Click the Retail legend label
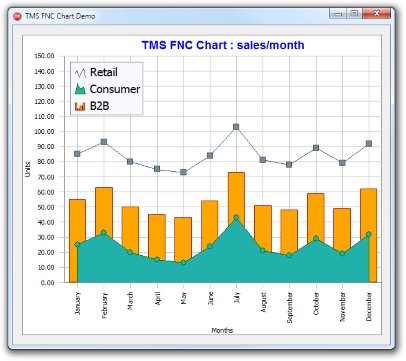This screenshot has width=406, height=361. (x=104, y=72)
